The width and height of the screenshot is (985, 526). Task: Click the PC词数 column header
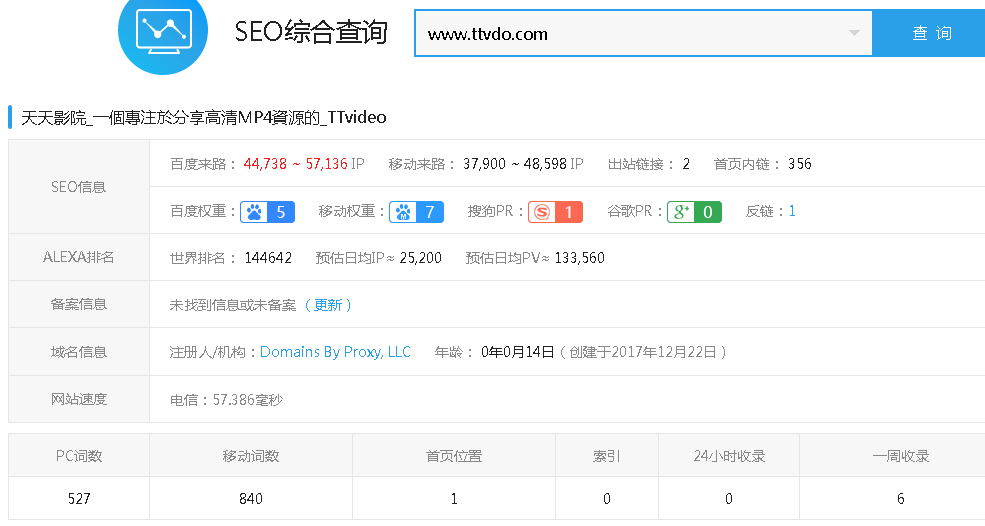coord(79,456)
